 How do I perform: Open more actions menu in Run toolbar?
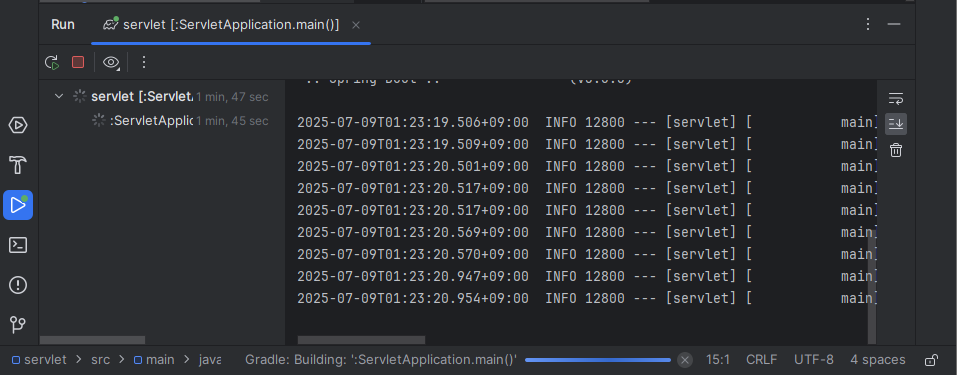click(x=143, y=62)
